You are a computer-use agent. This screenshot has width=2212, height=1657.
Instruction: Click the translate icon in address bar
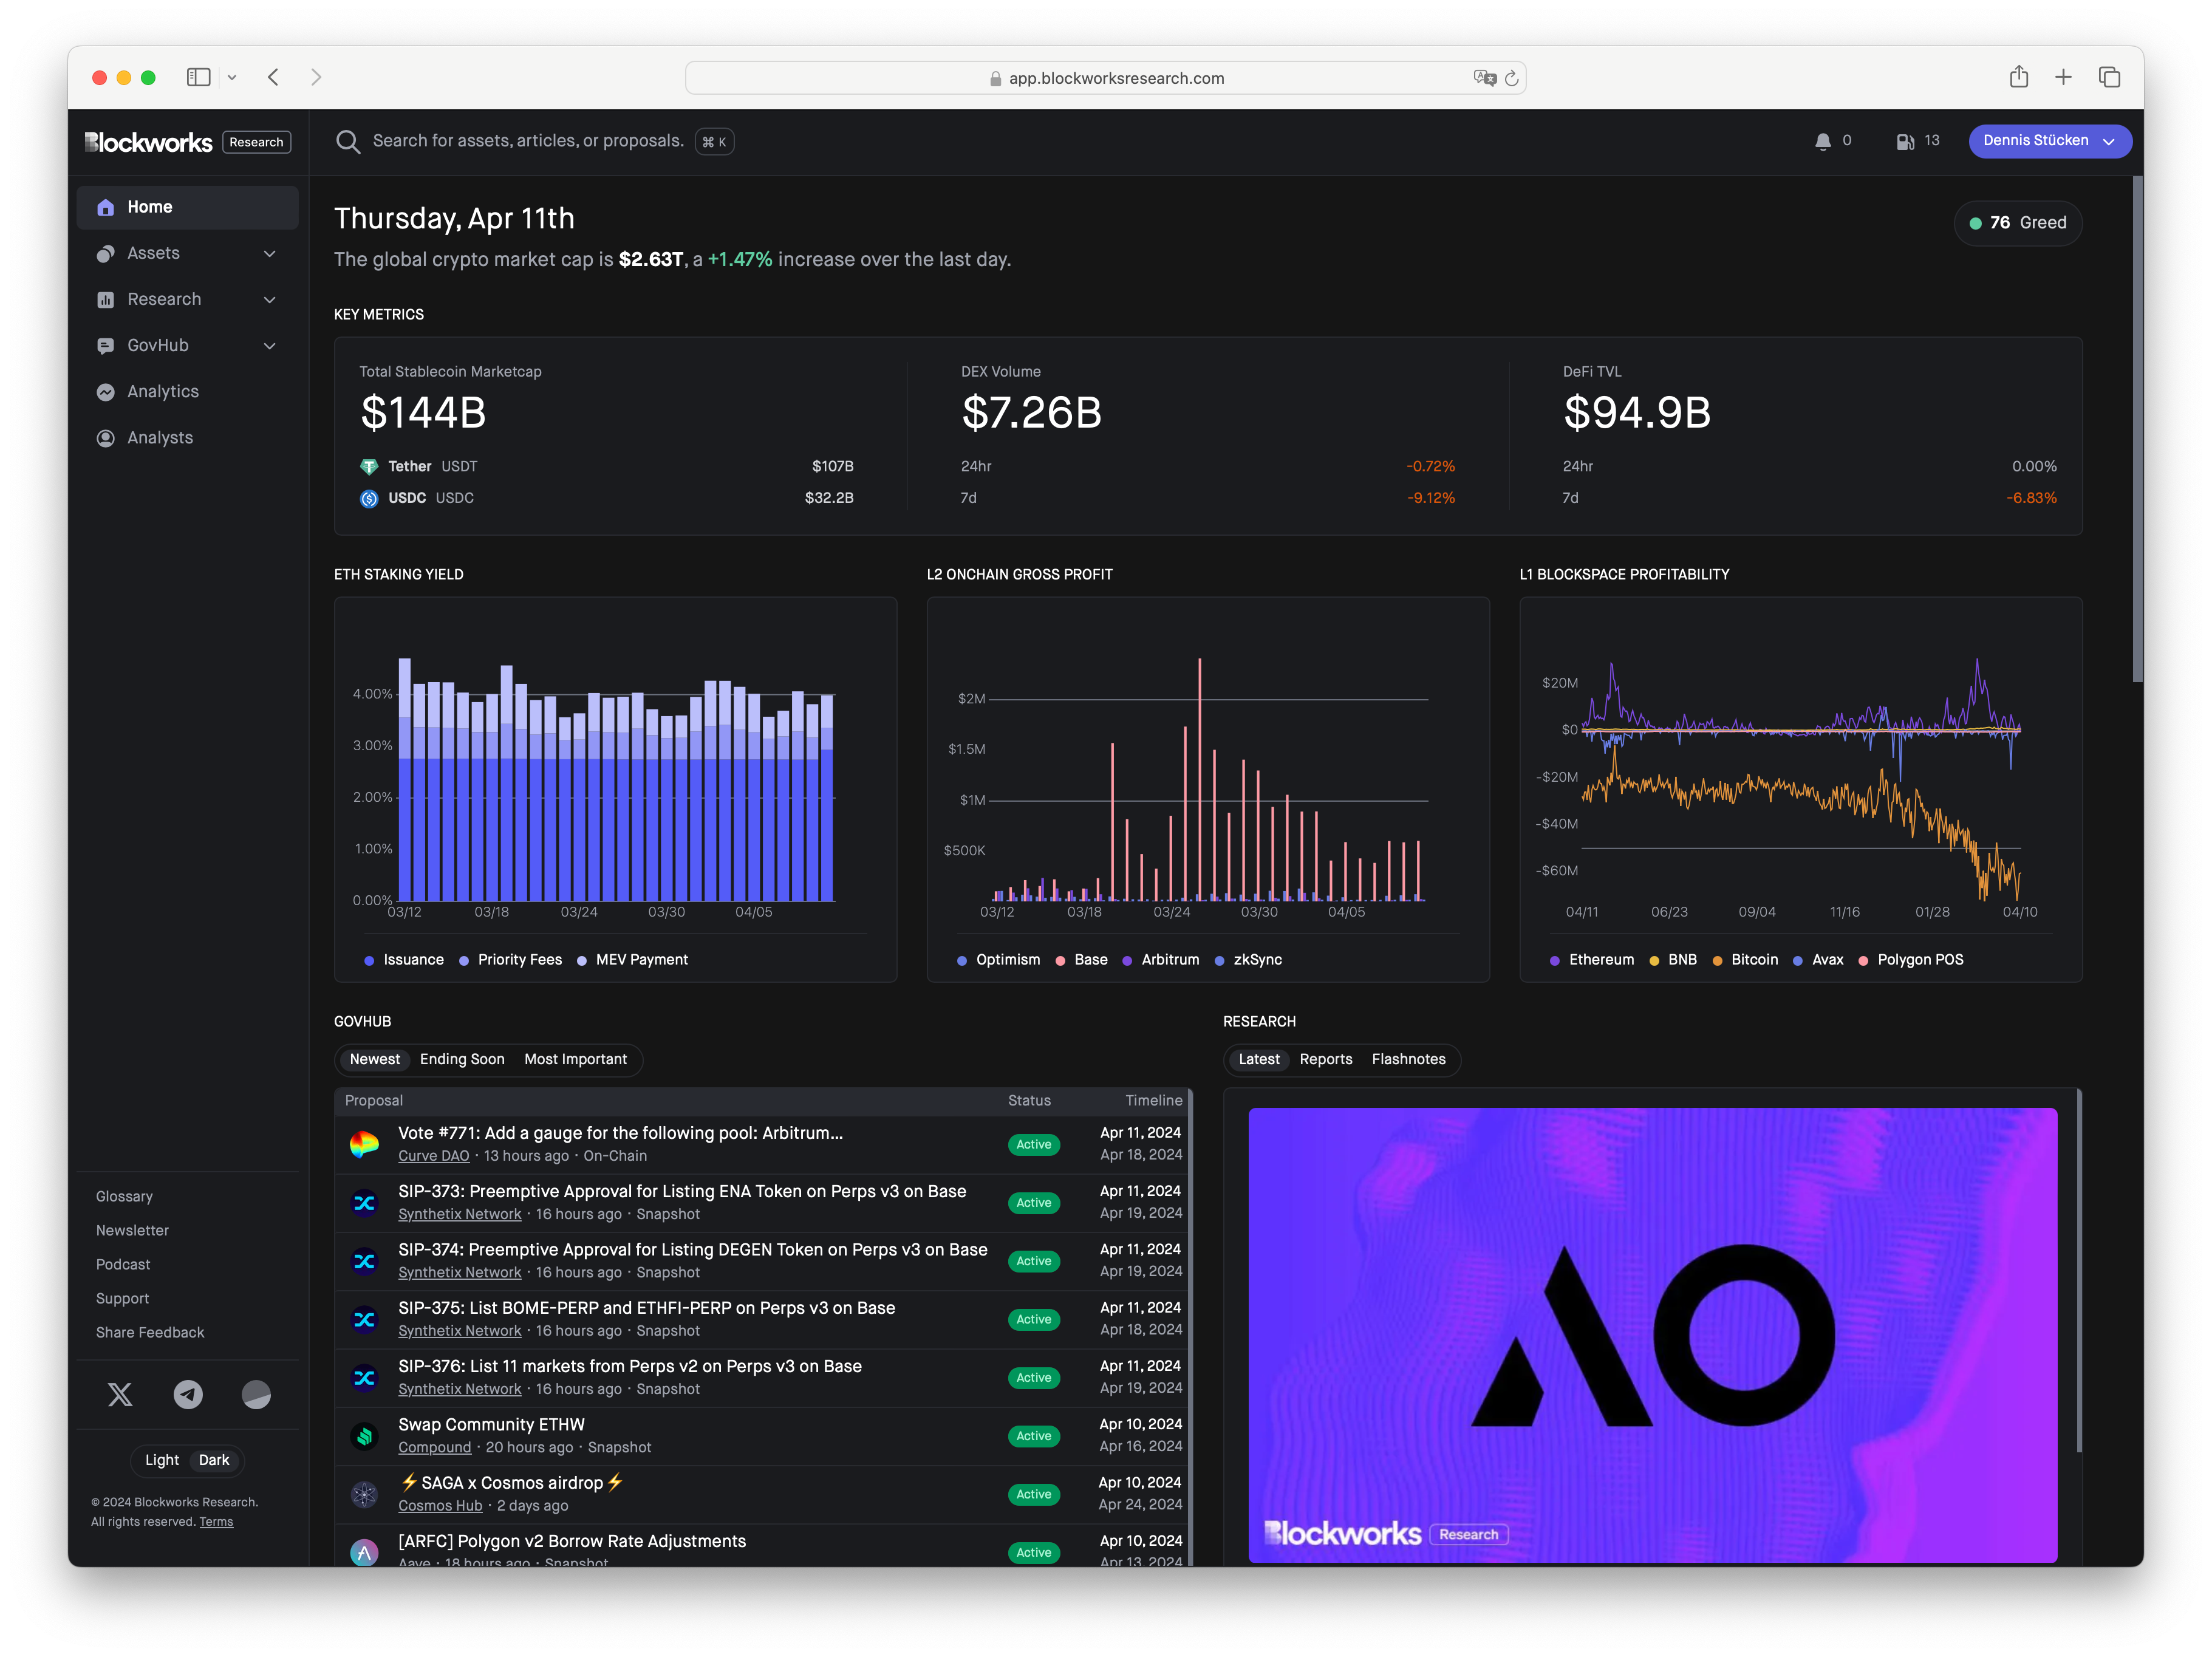[x=1484, y=78]
